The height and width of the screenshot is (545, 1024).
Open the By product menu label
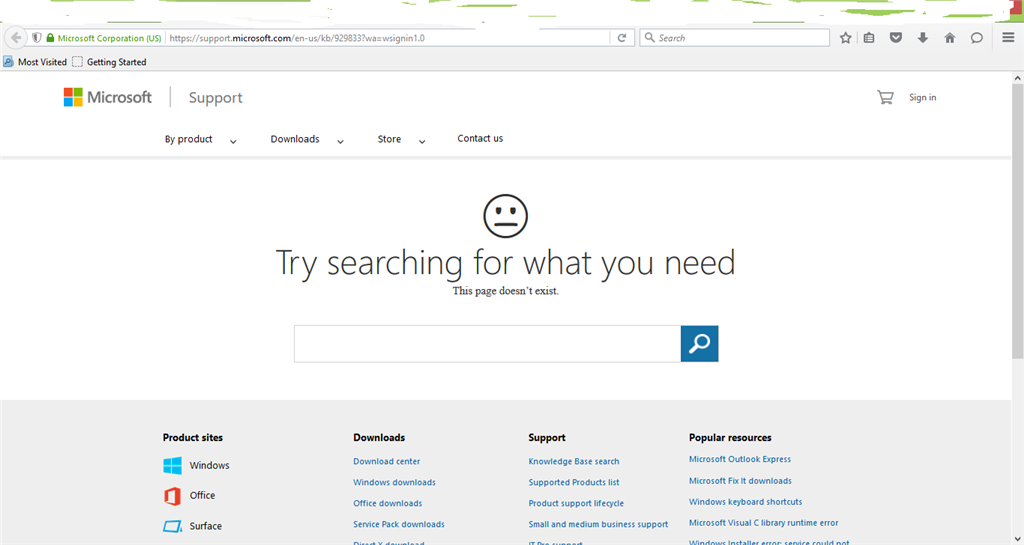[188, 139]
